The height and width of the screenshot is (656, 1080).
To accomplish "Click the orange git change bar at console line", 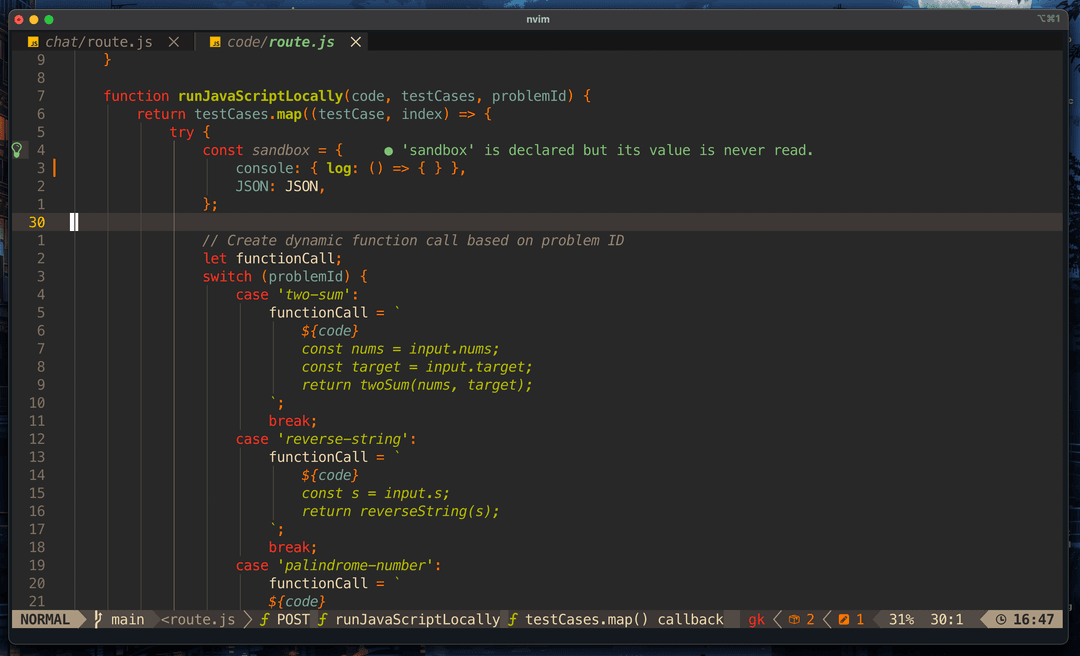I will [54, 167].
